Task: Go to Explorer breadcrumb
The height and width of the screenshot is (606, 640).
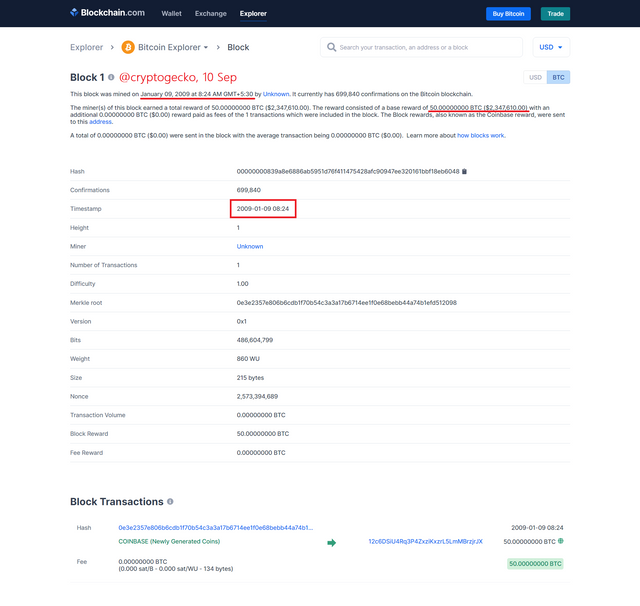Action: [87, 47]
